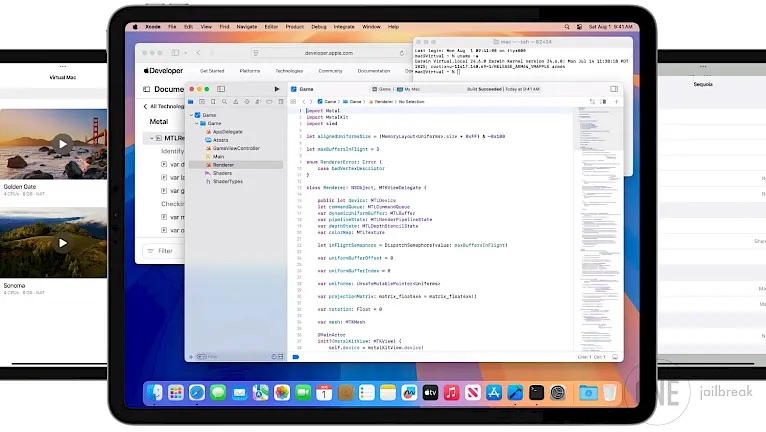Screen dimensions: 766x432
Task: Open Control Center in menu bar
Action: [579, 27]
